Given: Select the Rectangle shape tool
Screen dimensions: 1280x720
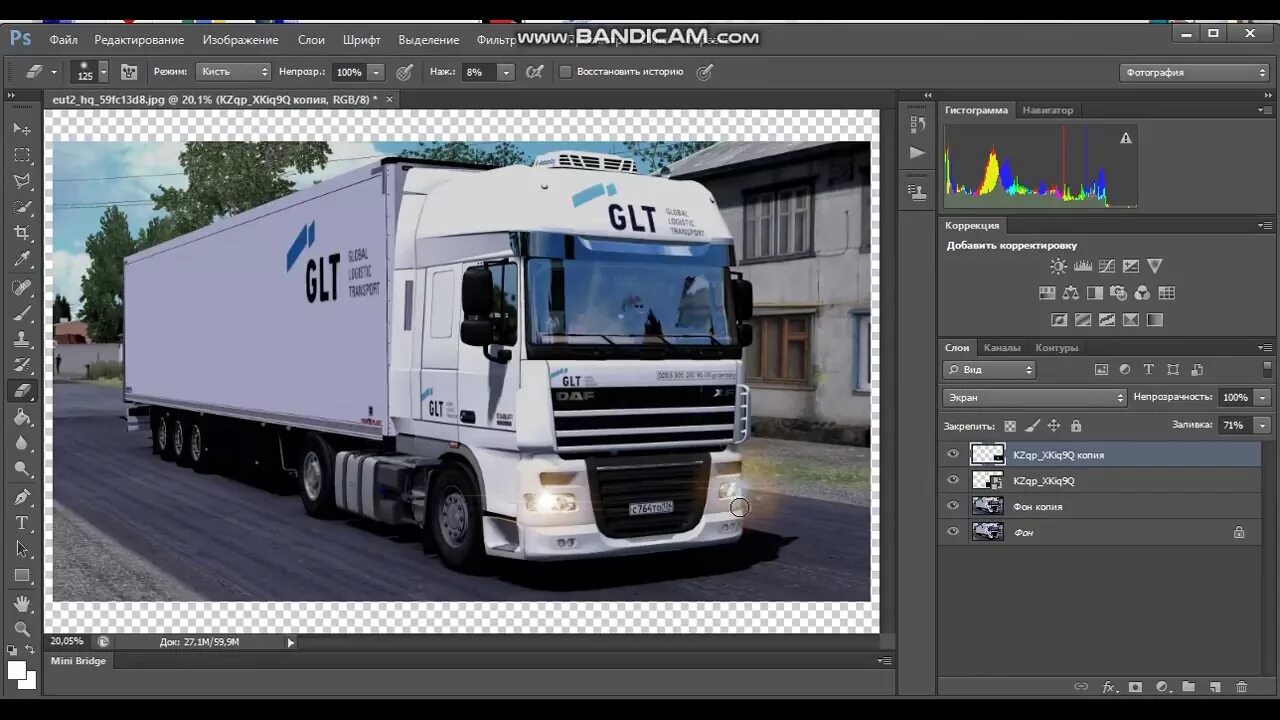Looking at the screenshot, I should pyautogui.click(x=22, y=575).
